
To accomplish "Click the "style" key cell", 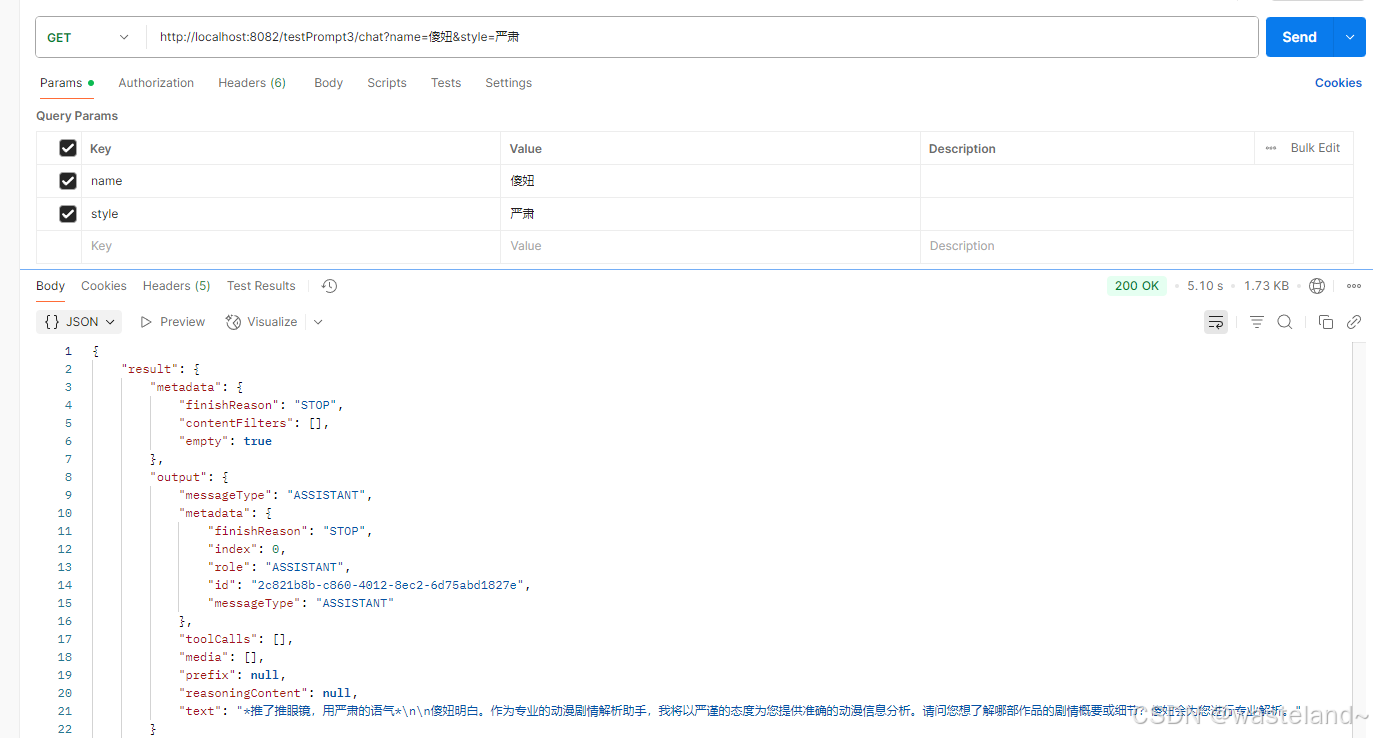I will point(291,214).
